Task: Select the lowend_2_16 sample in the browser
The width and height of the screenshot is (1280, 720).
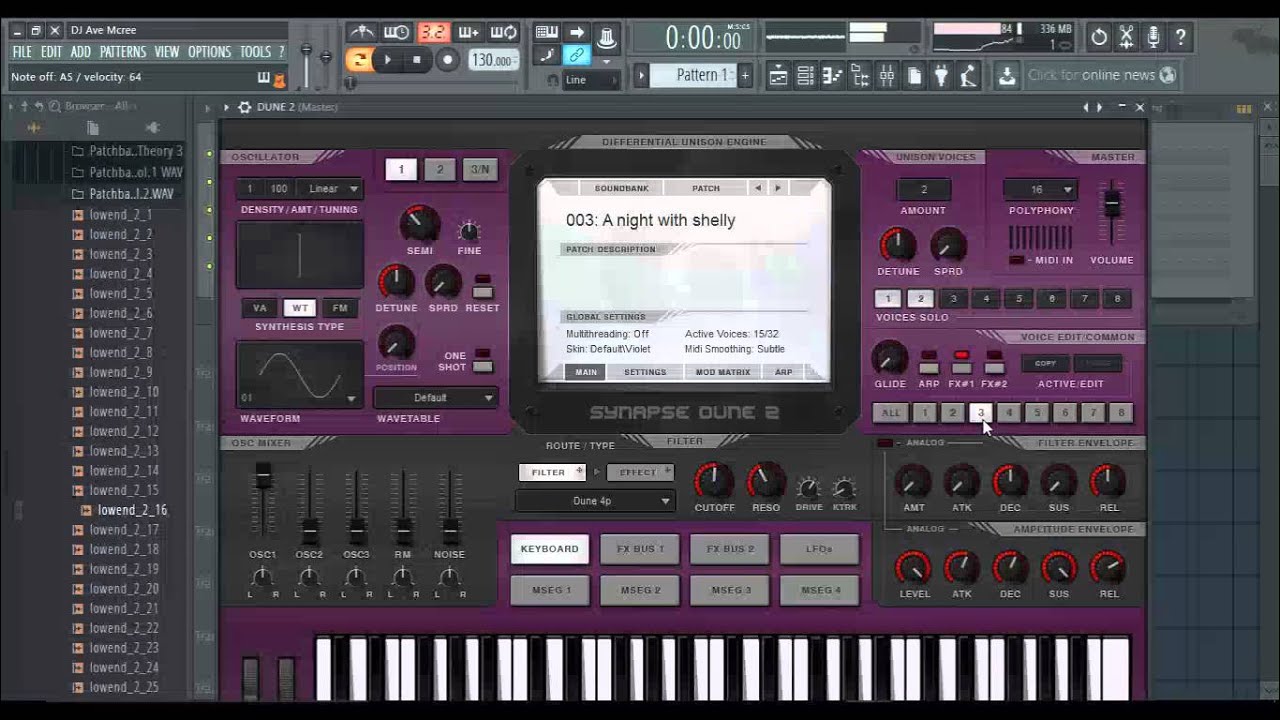Action: (130, 510)
